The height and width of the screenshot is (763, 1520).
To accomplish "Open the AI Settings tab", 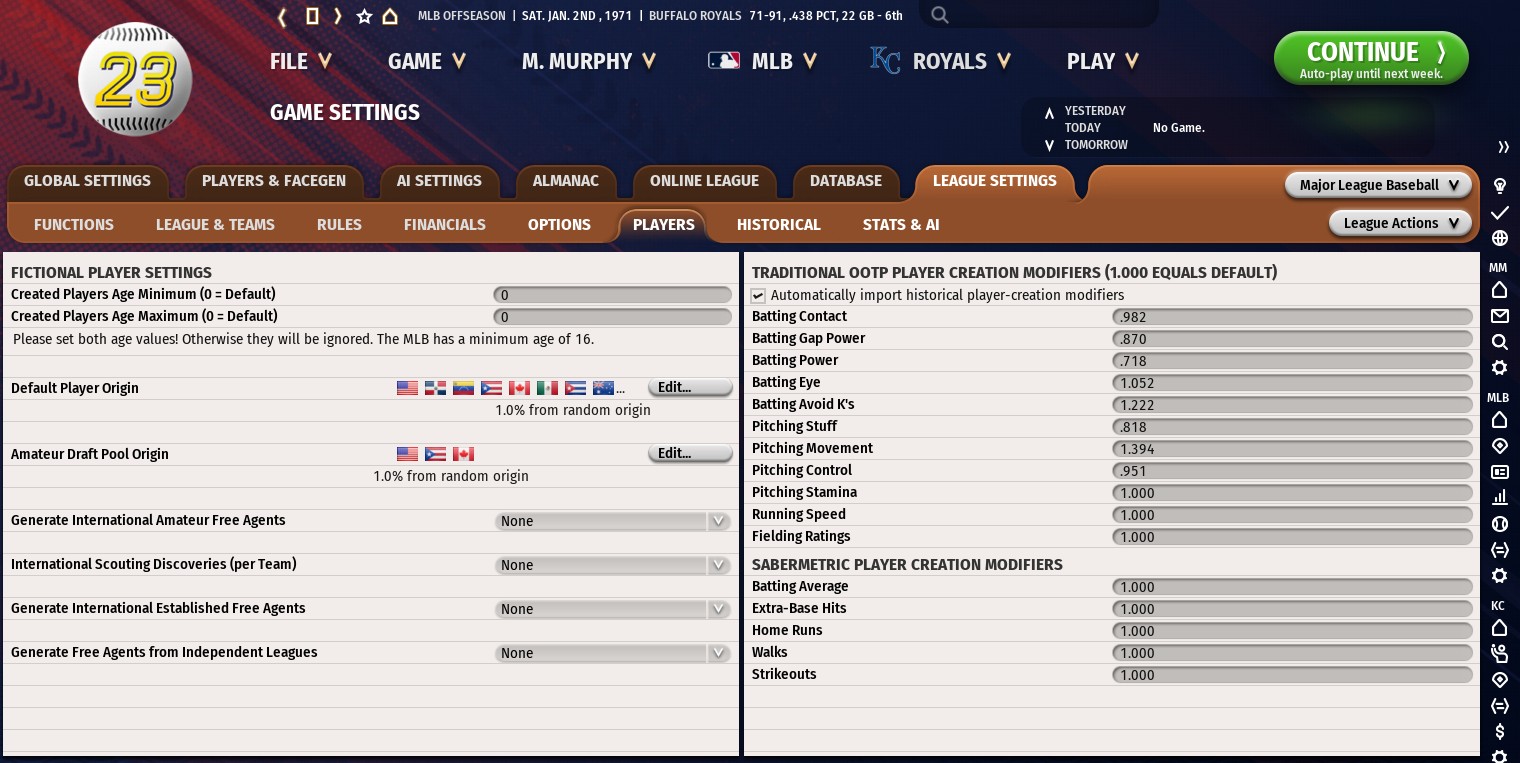I will [x=439, y=181].
